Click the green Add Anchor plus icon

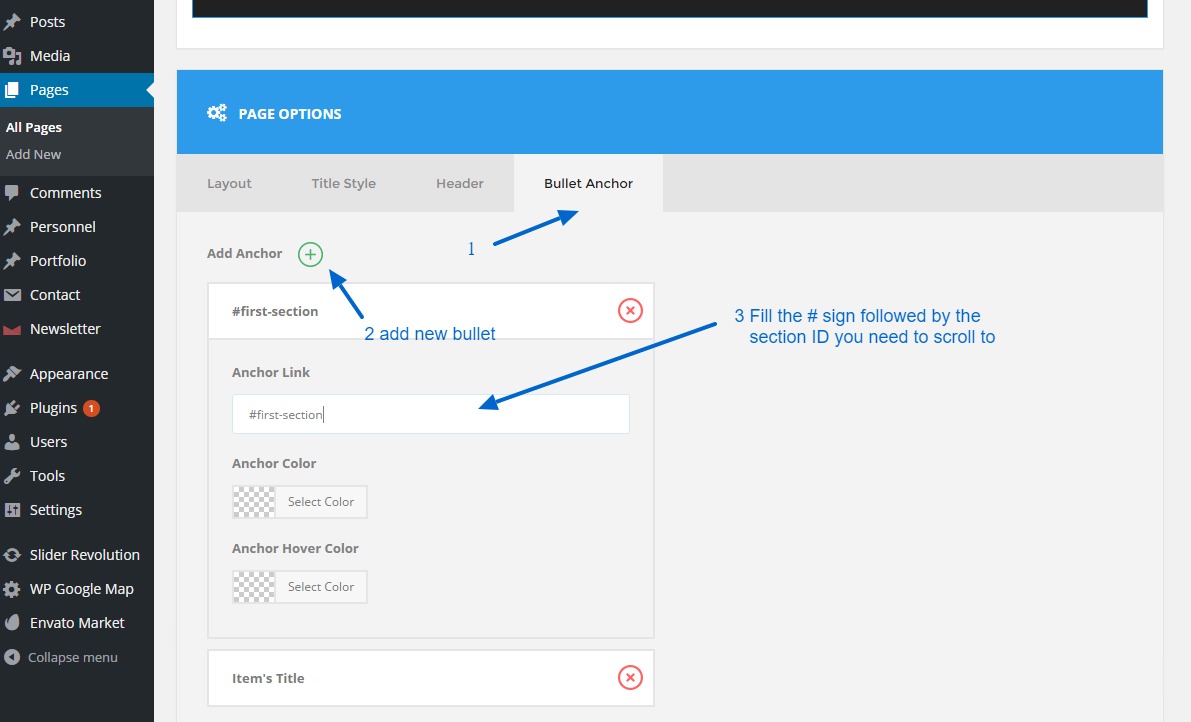[310, 255]
